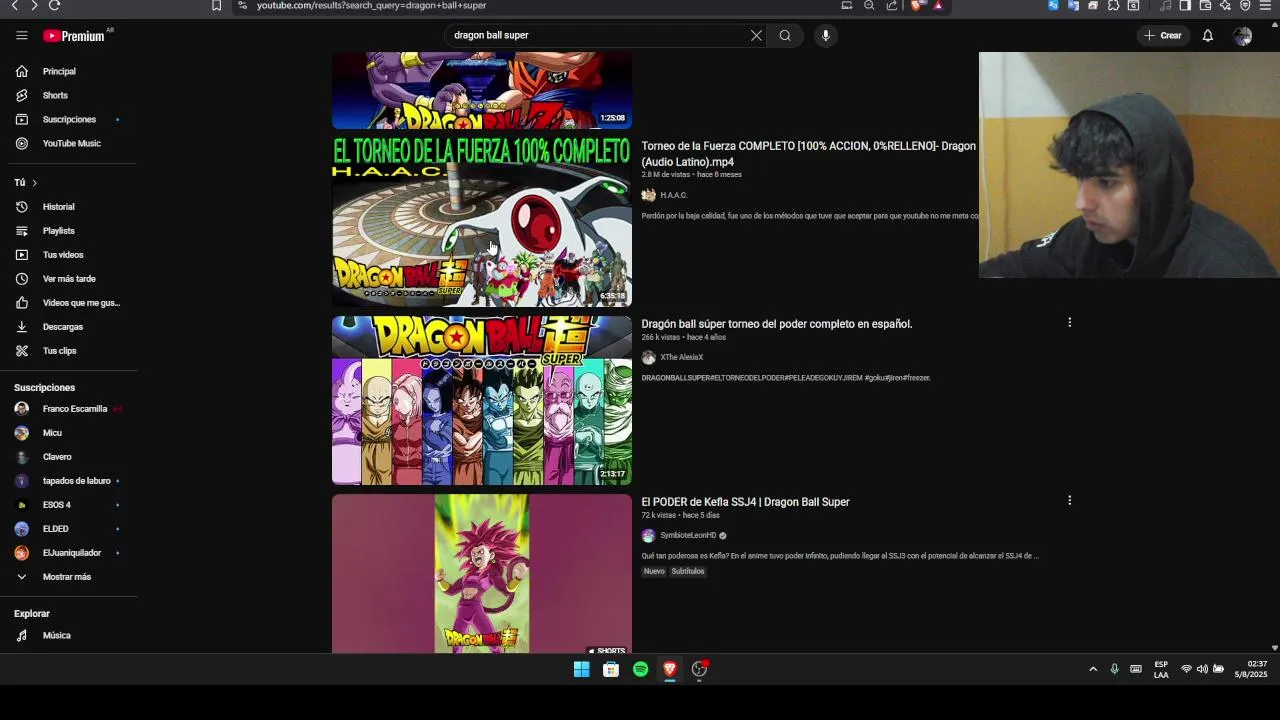Click the browser forward arrow
The image size is (1280, 720).
[34, 5]
